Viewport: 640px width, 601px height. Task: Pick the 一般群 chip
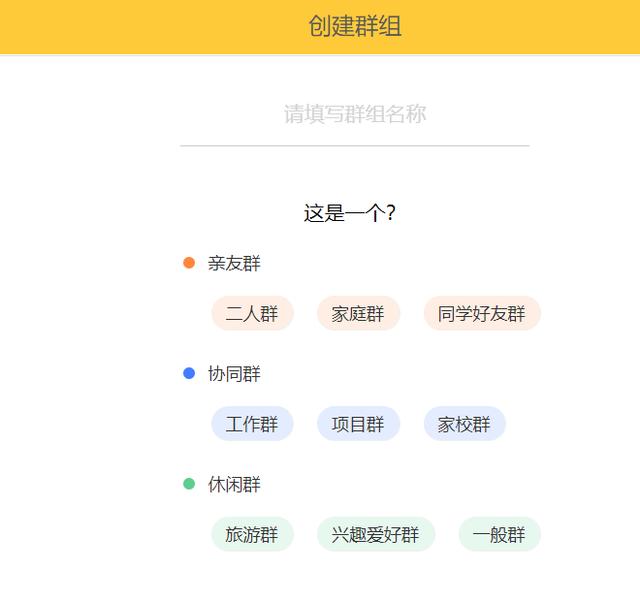[x=500, y=534]
